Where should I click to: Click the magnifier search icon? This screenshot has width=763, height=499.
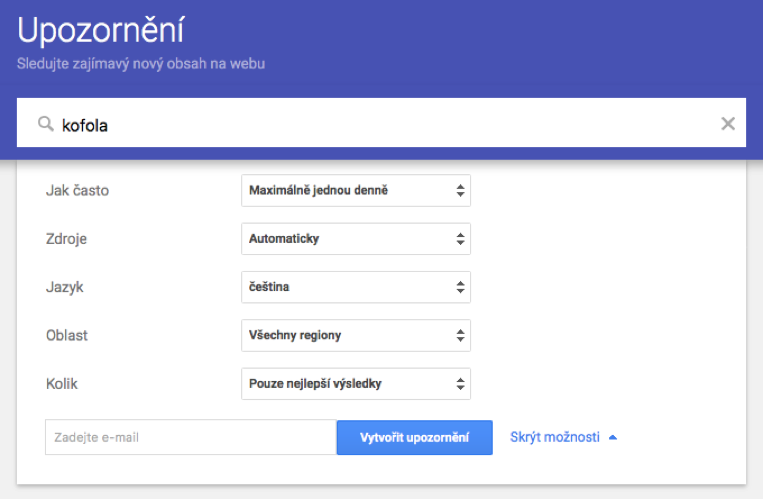click(x=45, y=124)
